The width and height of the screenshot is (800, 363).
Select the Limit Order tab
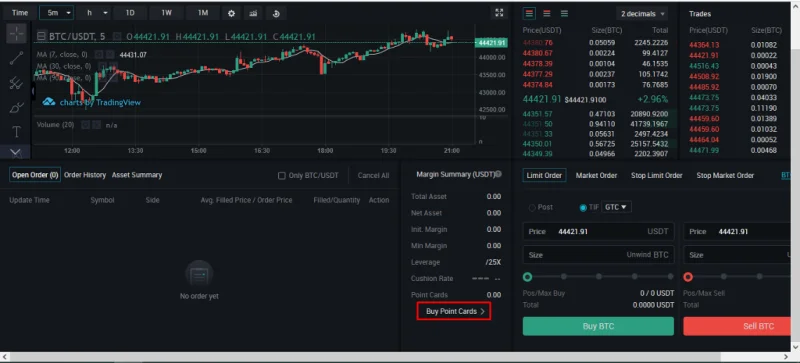click(x=544, y=176)
